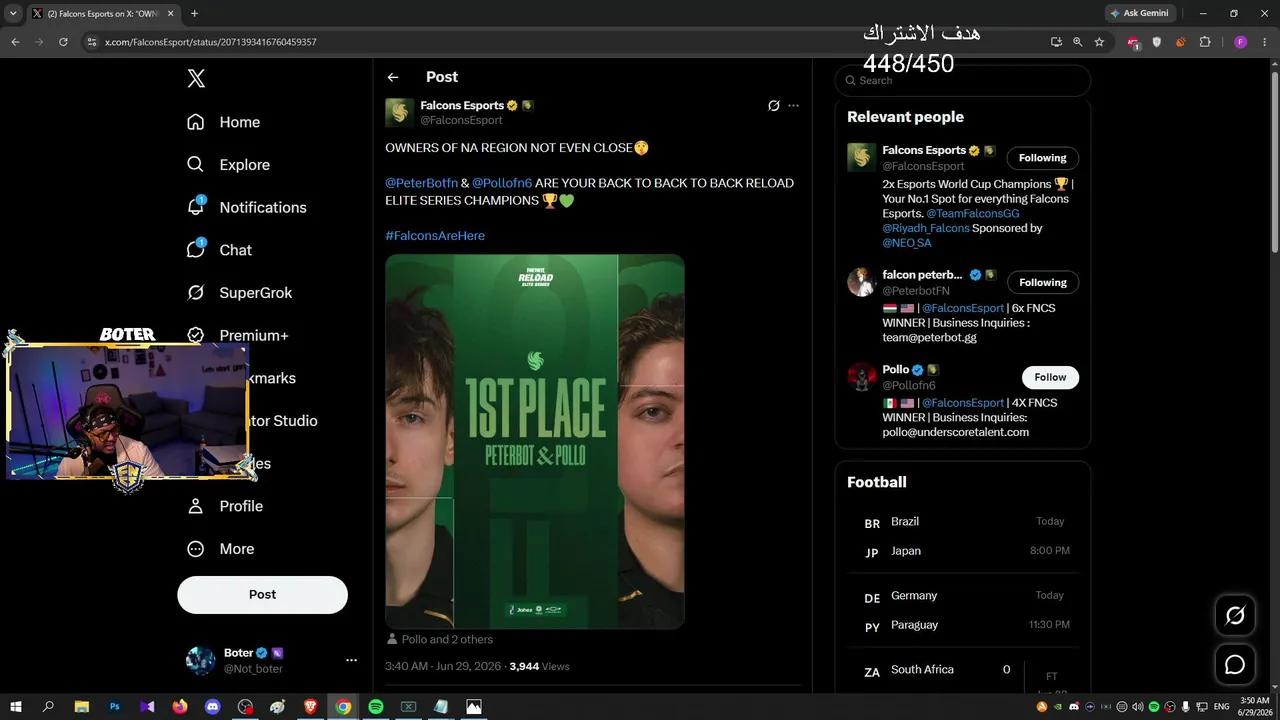Click the floating Grok button
This screenshot has width=1280, height=720.
pos(1235,615)
